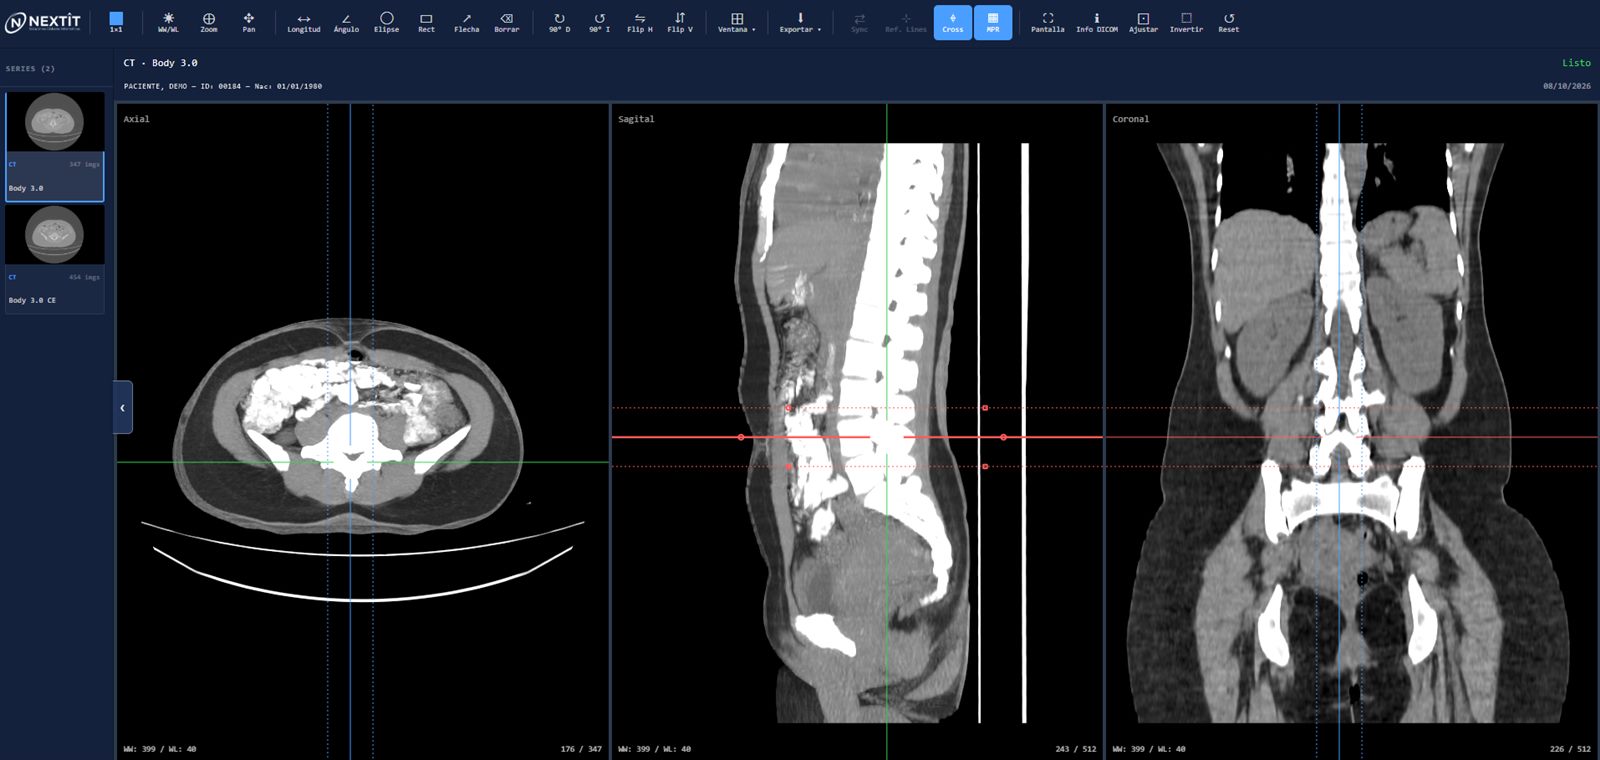This screenshot has width=1600, height=760.
Task: Open Info DICOM panel
Action: tap(1097, 22)
